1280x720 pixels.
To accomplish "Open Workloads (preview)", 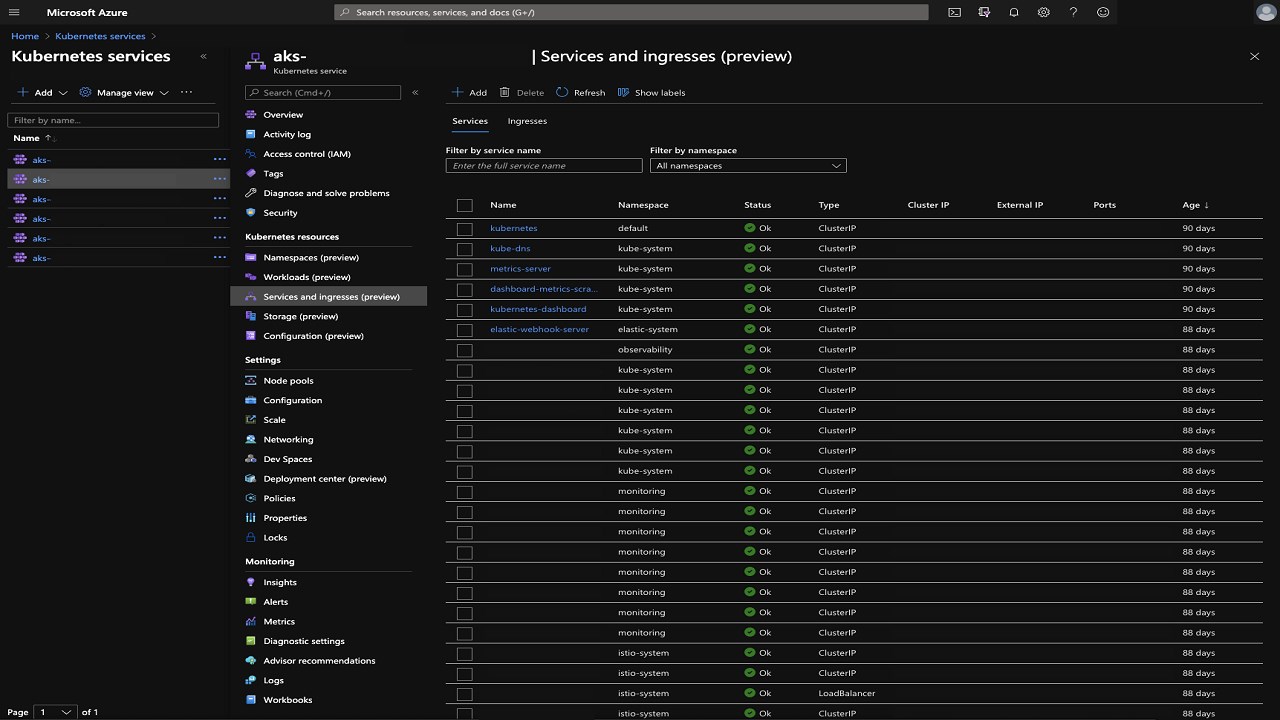I will point(307,277).
